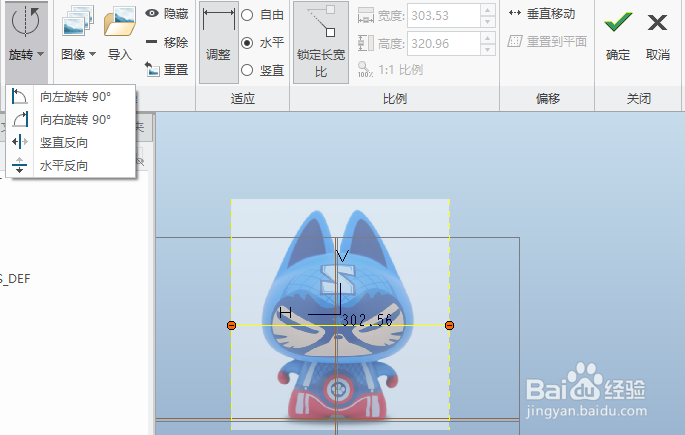The height and width of the screenshot is (435, 685).
Task: Click the cartoon character image in canvas
Action: 340,314
